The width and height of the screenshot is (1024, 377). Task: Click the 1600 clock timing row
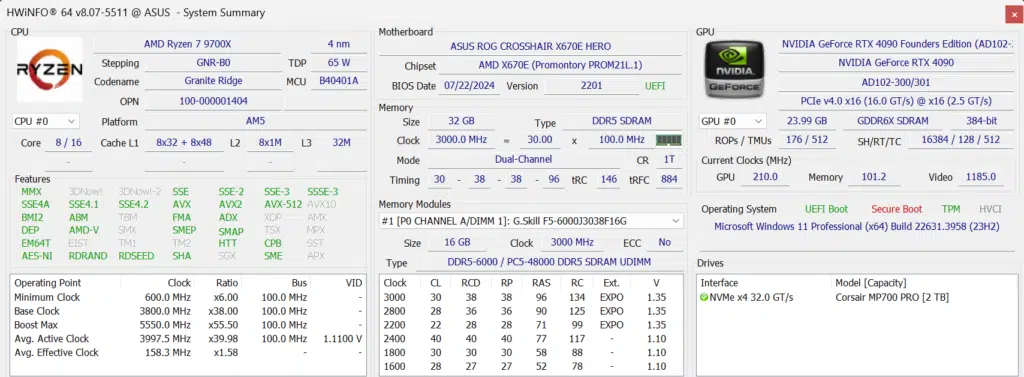pyautogui.click(x=531, y=366)
